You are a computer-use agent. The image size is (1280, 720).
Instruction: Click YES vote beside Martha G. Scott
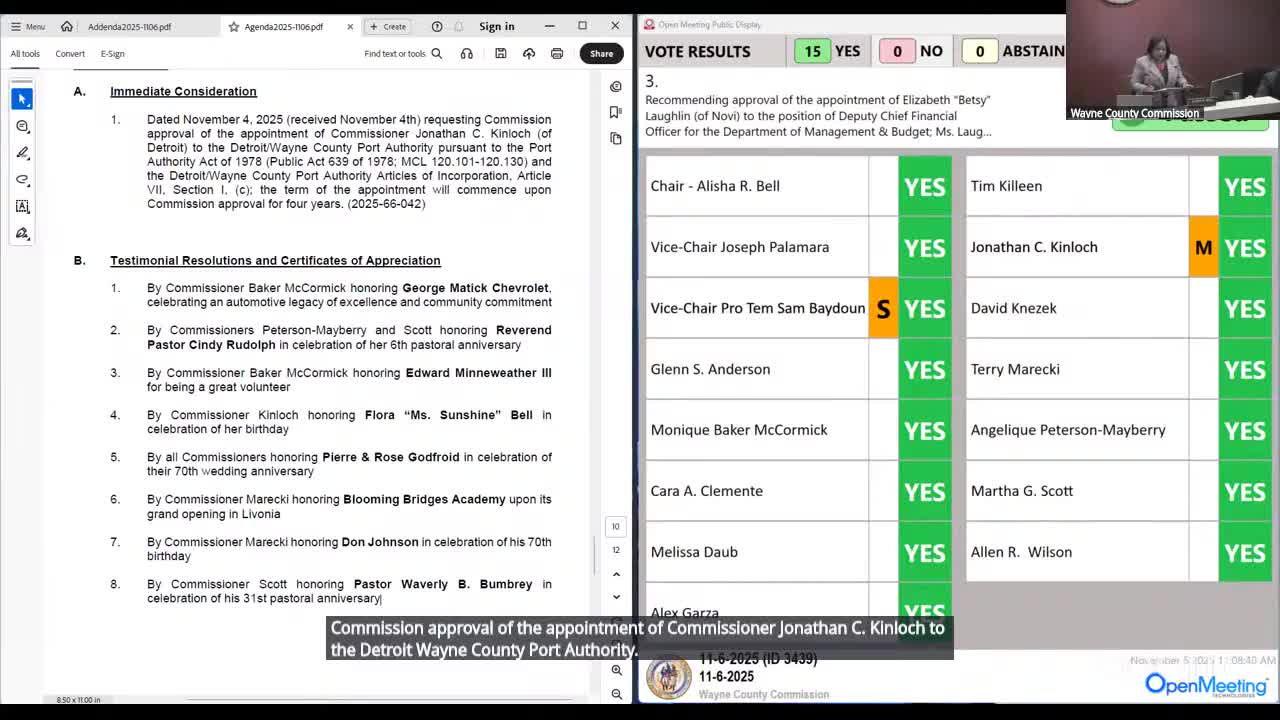[x=1245, y=491]
